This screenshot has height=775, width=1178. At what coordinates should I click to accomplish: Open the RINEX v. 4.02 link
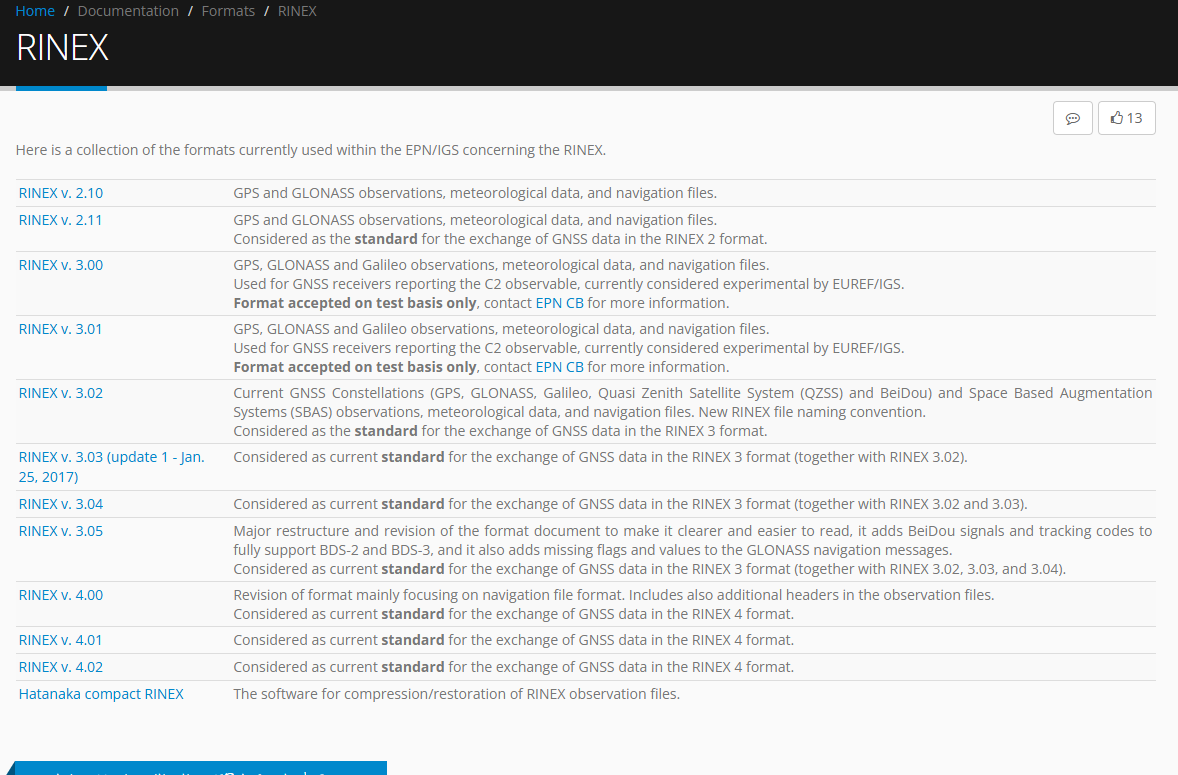[x=60, y=667]
